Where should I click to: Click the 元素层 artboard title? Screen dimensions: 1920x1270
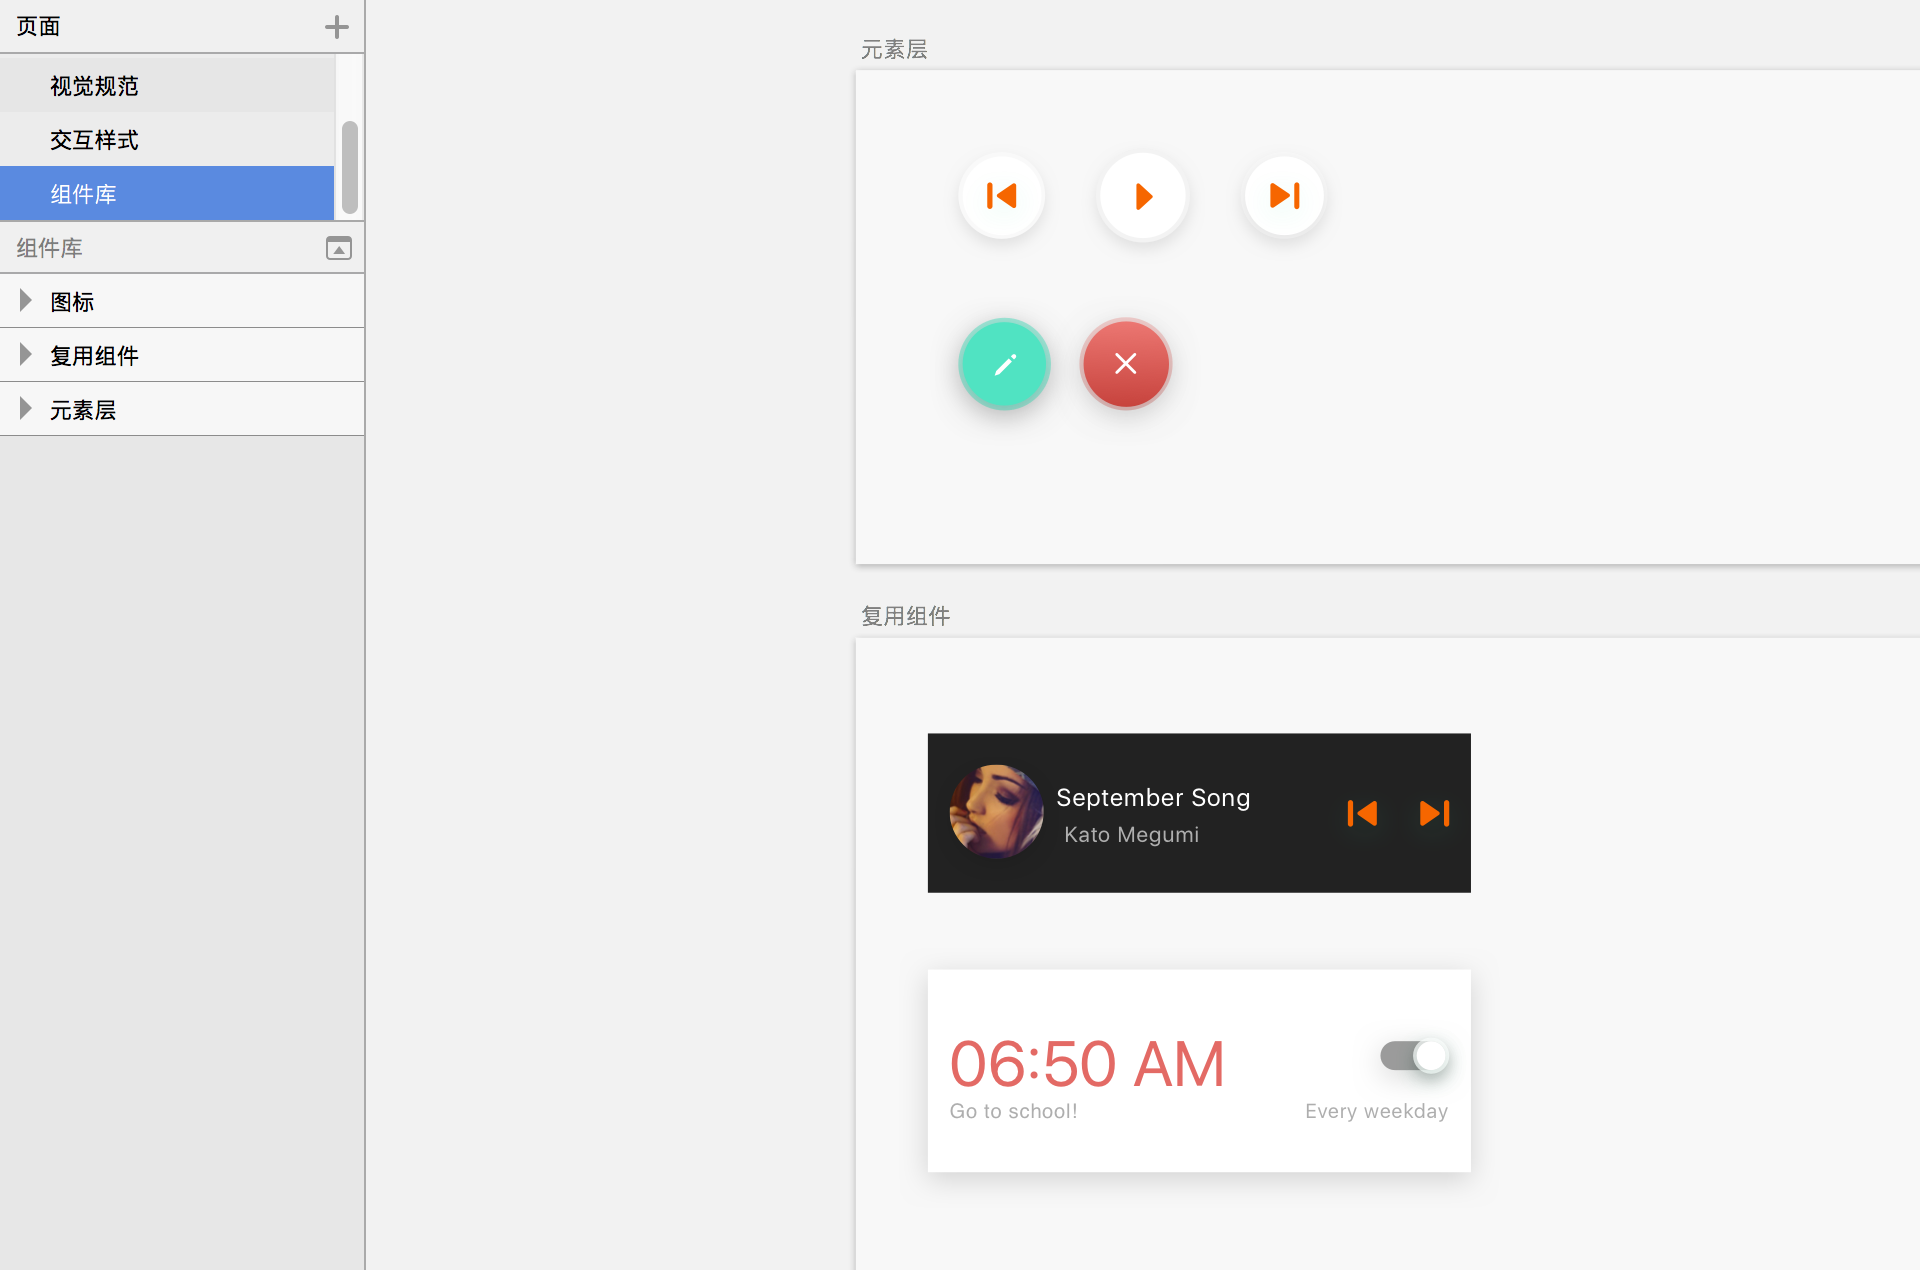click(894, 49)
